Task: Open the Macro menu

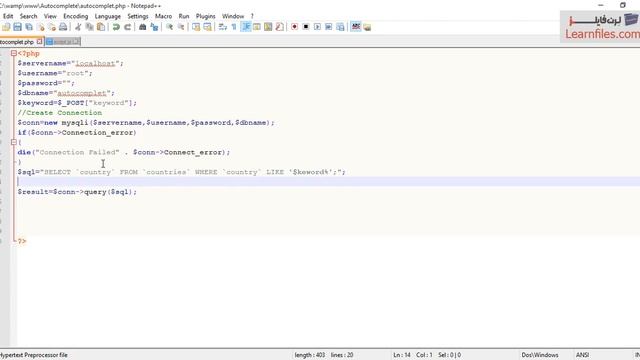Action: 163,16
